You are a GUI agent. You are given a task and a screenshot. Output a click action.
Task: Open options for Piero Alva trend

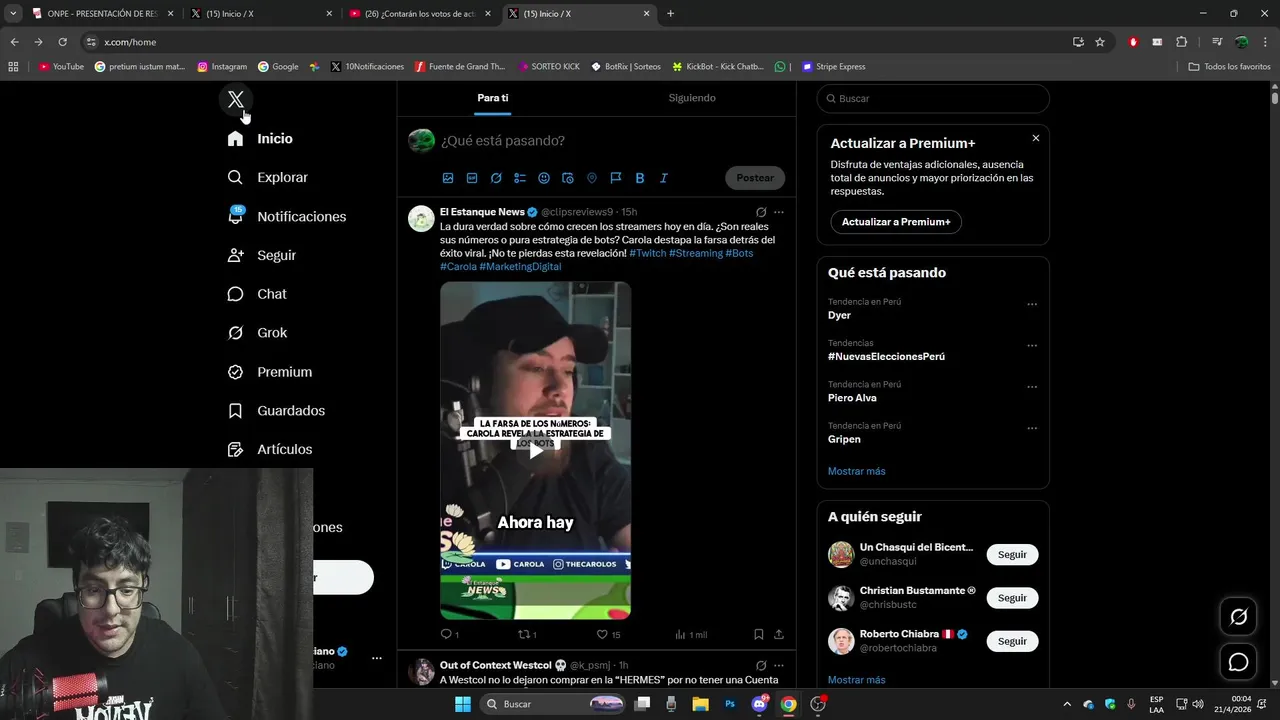[x=1032, y=387]
